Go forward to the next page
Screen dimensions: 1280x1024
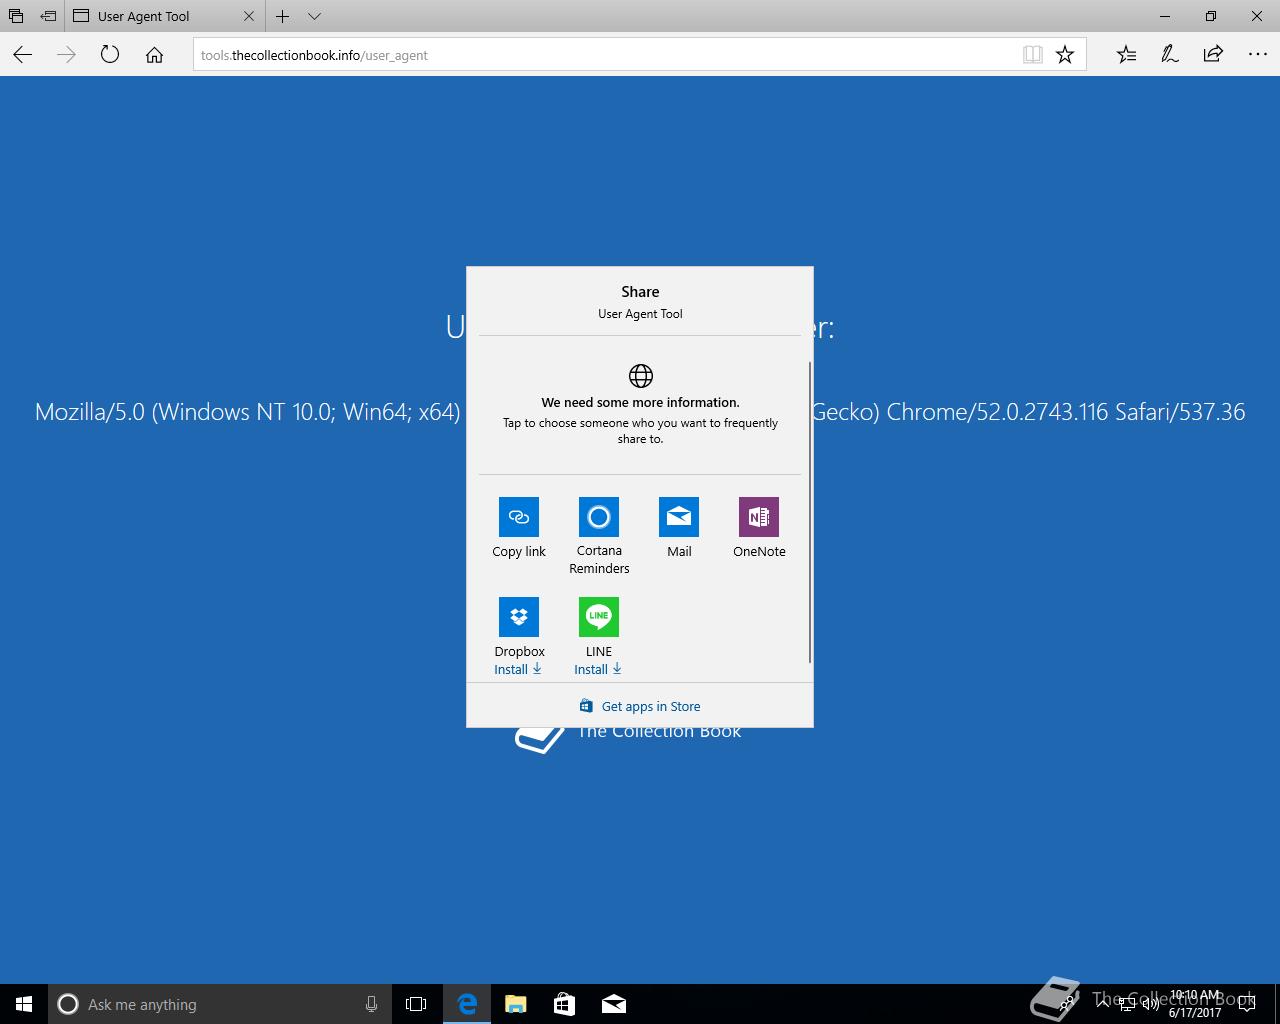click(x=66, y=55)
